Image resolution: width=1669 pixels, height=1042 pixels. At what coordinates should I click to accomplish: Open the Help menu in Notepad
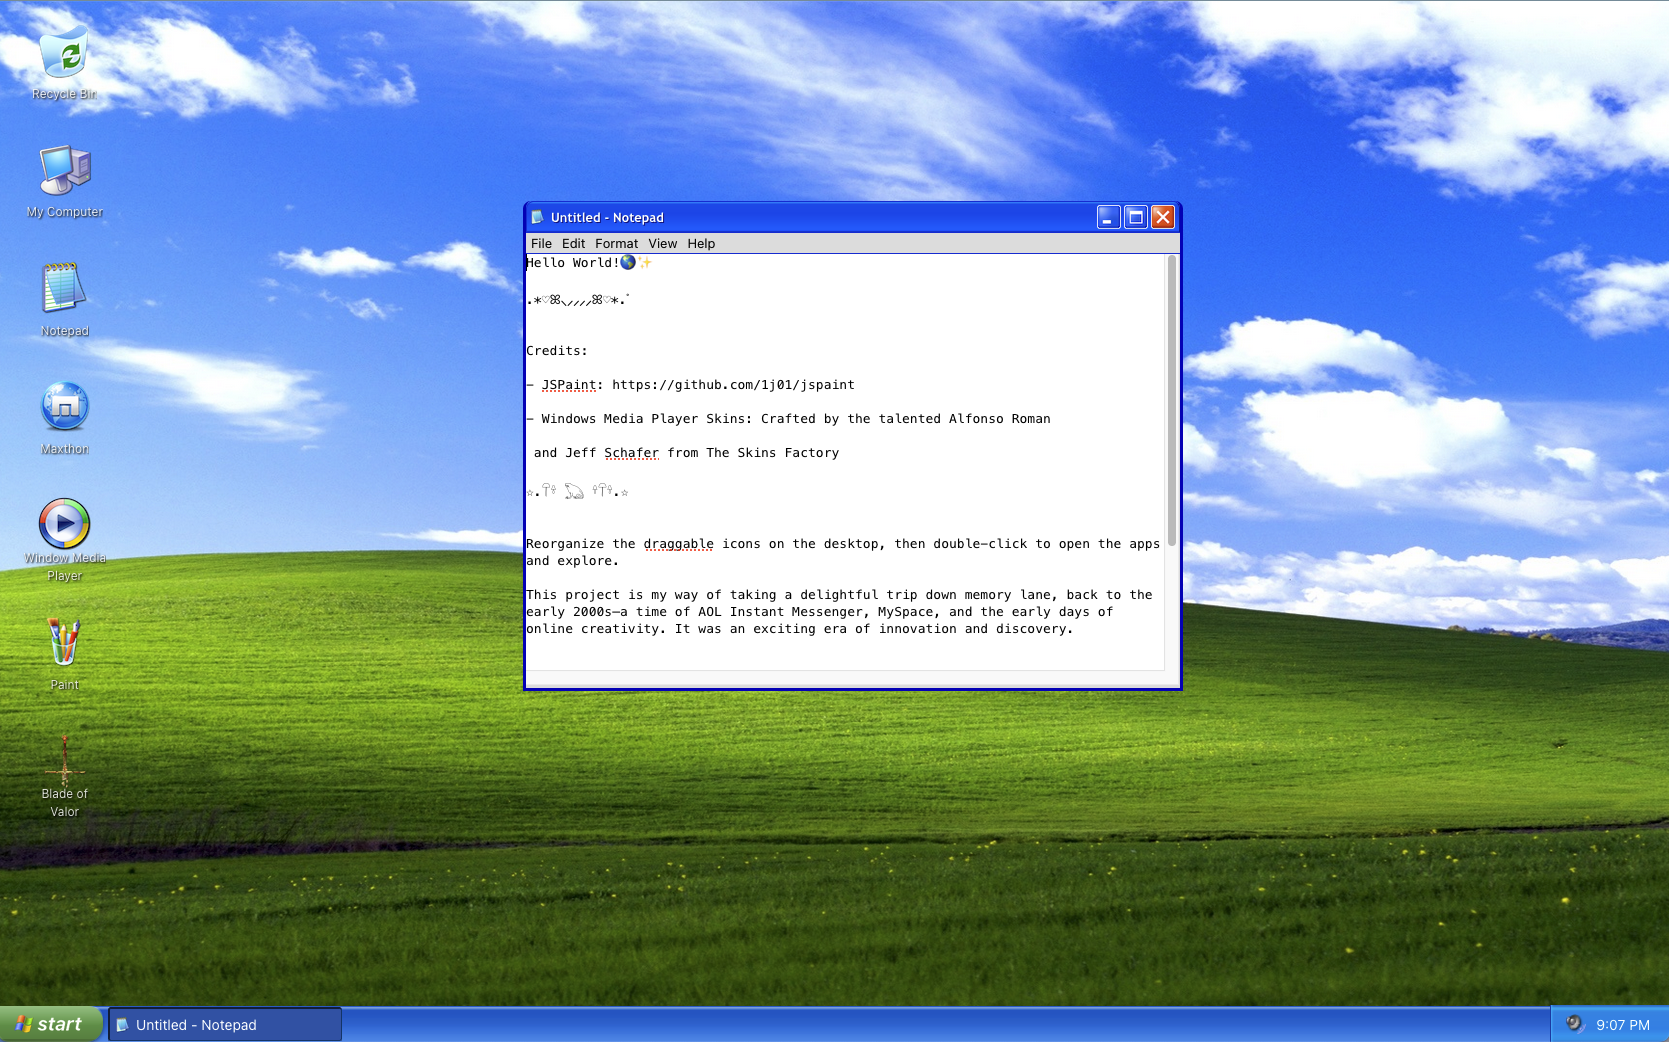point(701,243)
